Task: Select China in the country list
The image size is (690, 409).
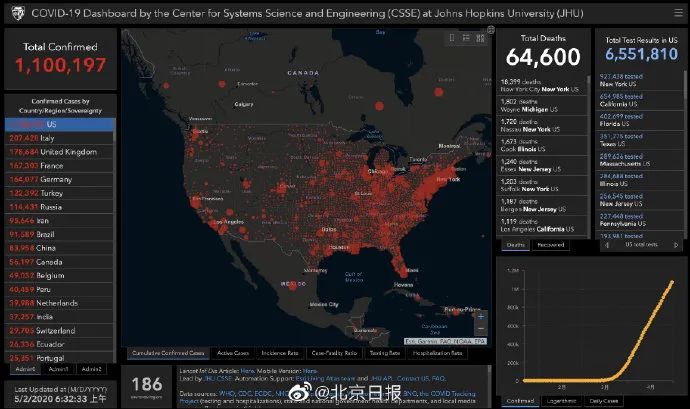Action: click(59, 248)
